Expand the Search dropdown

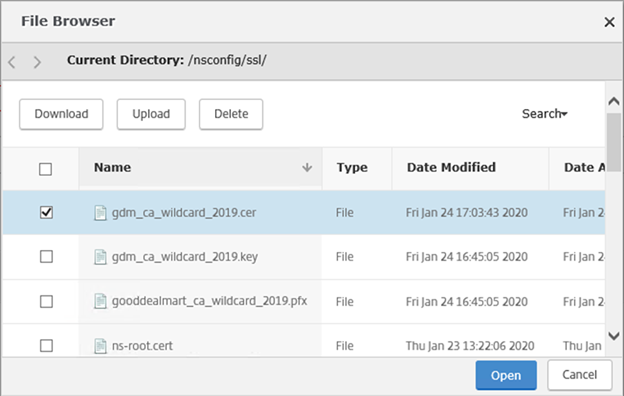544,114
